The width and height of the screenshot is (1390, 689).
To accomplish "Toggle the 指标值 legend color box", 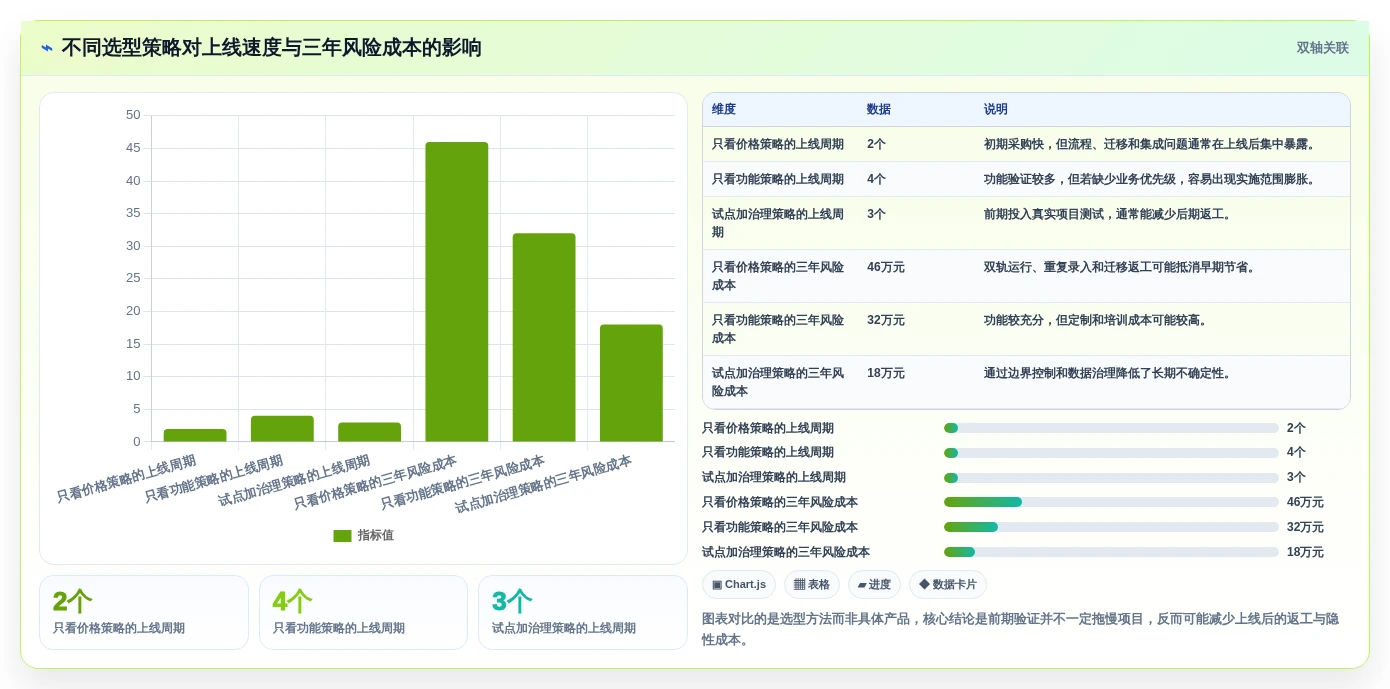I will [342, 536].
